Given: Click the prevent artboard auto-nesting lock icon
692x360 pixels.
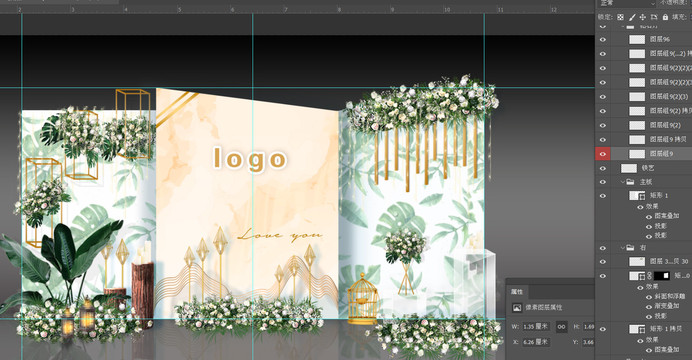Looking at the screenshot, I should click(654, 17).
